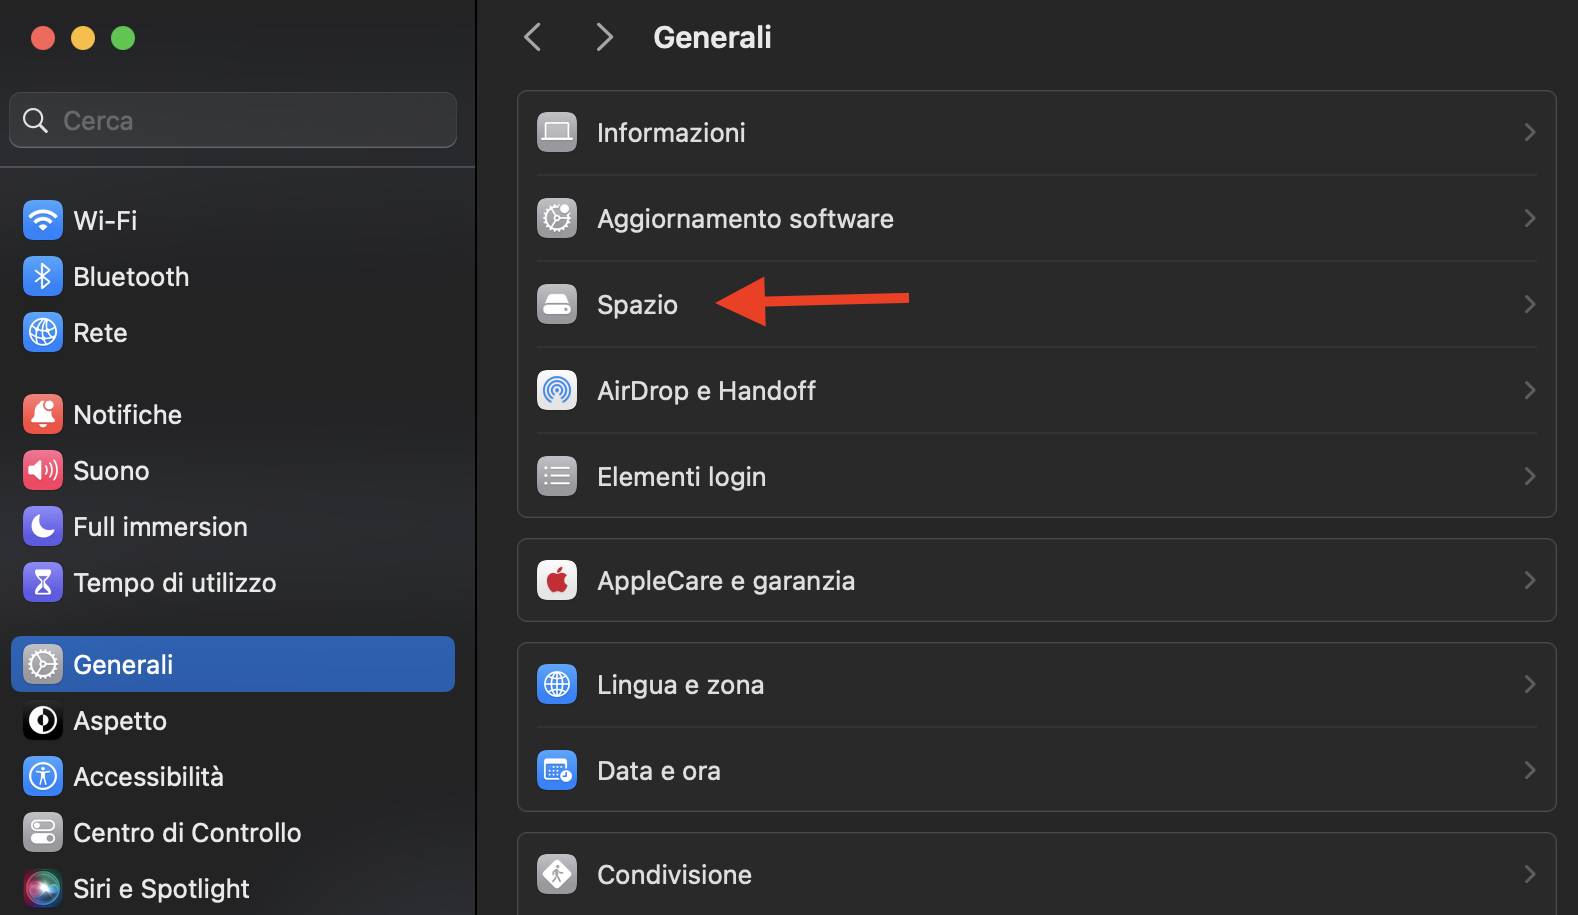Click the Condivisione icon
This screenshot has height=915, width=1578.
click(557, 874)
